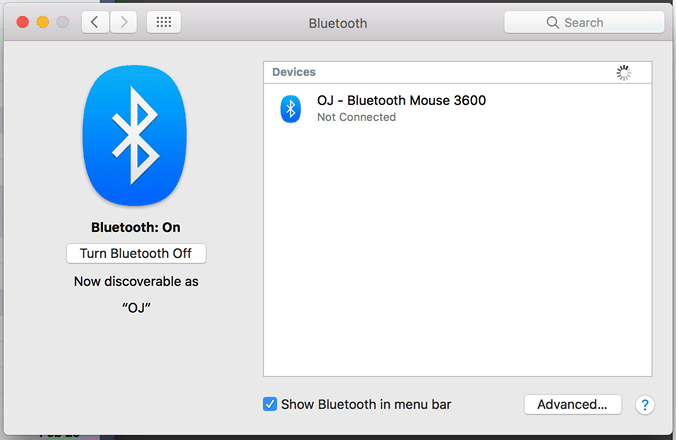
Task: Open help with the question mark button
Action: 645,405
